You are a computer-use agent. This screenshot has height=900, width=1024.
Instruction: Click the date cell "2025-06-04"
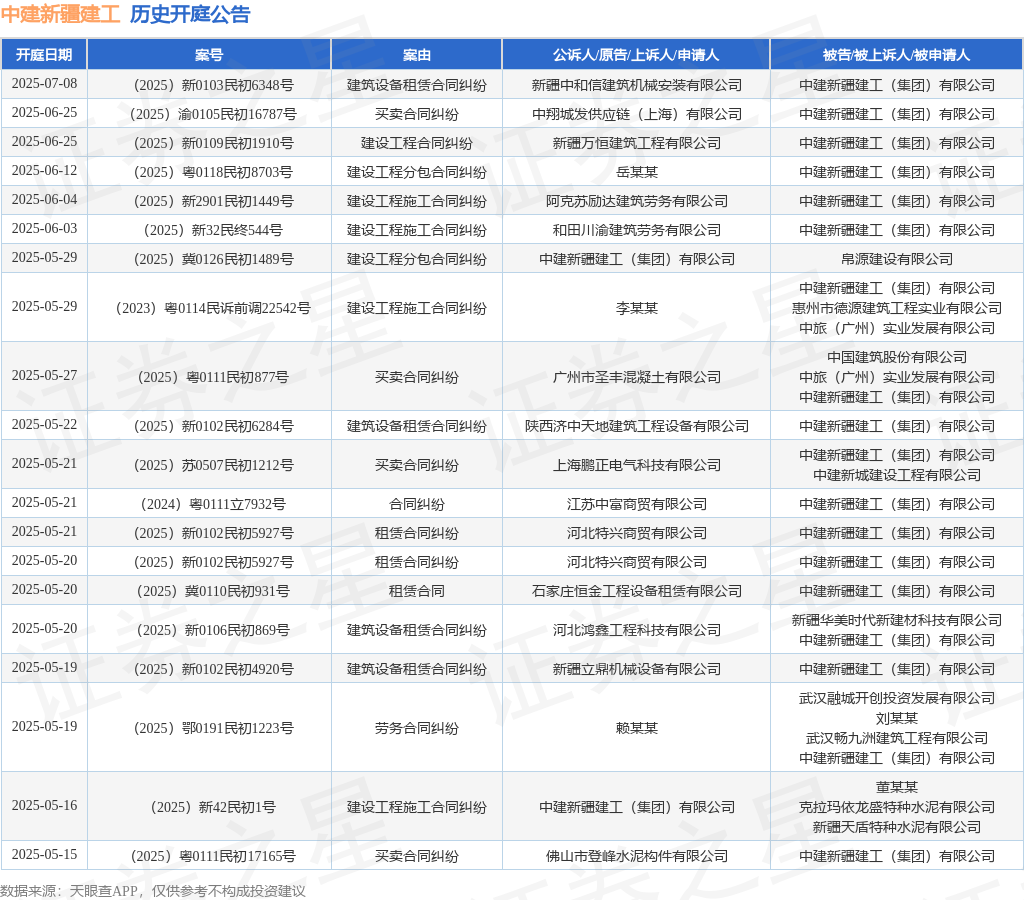[x=44, y=199]
